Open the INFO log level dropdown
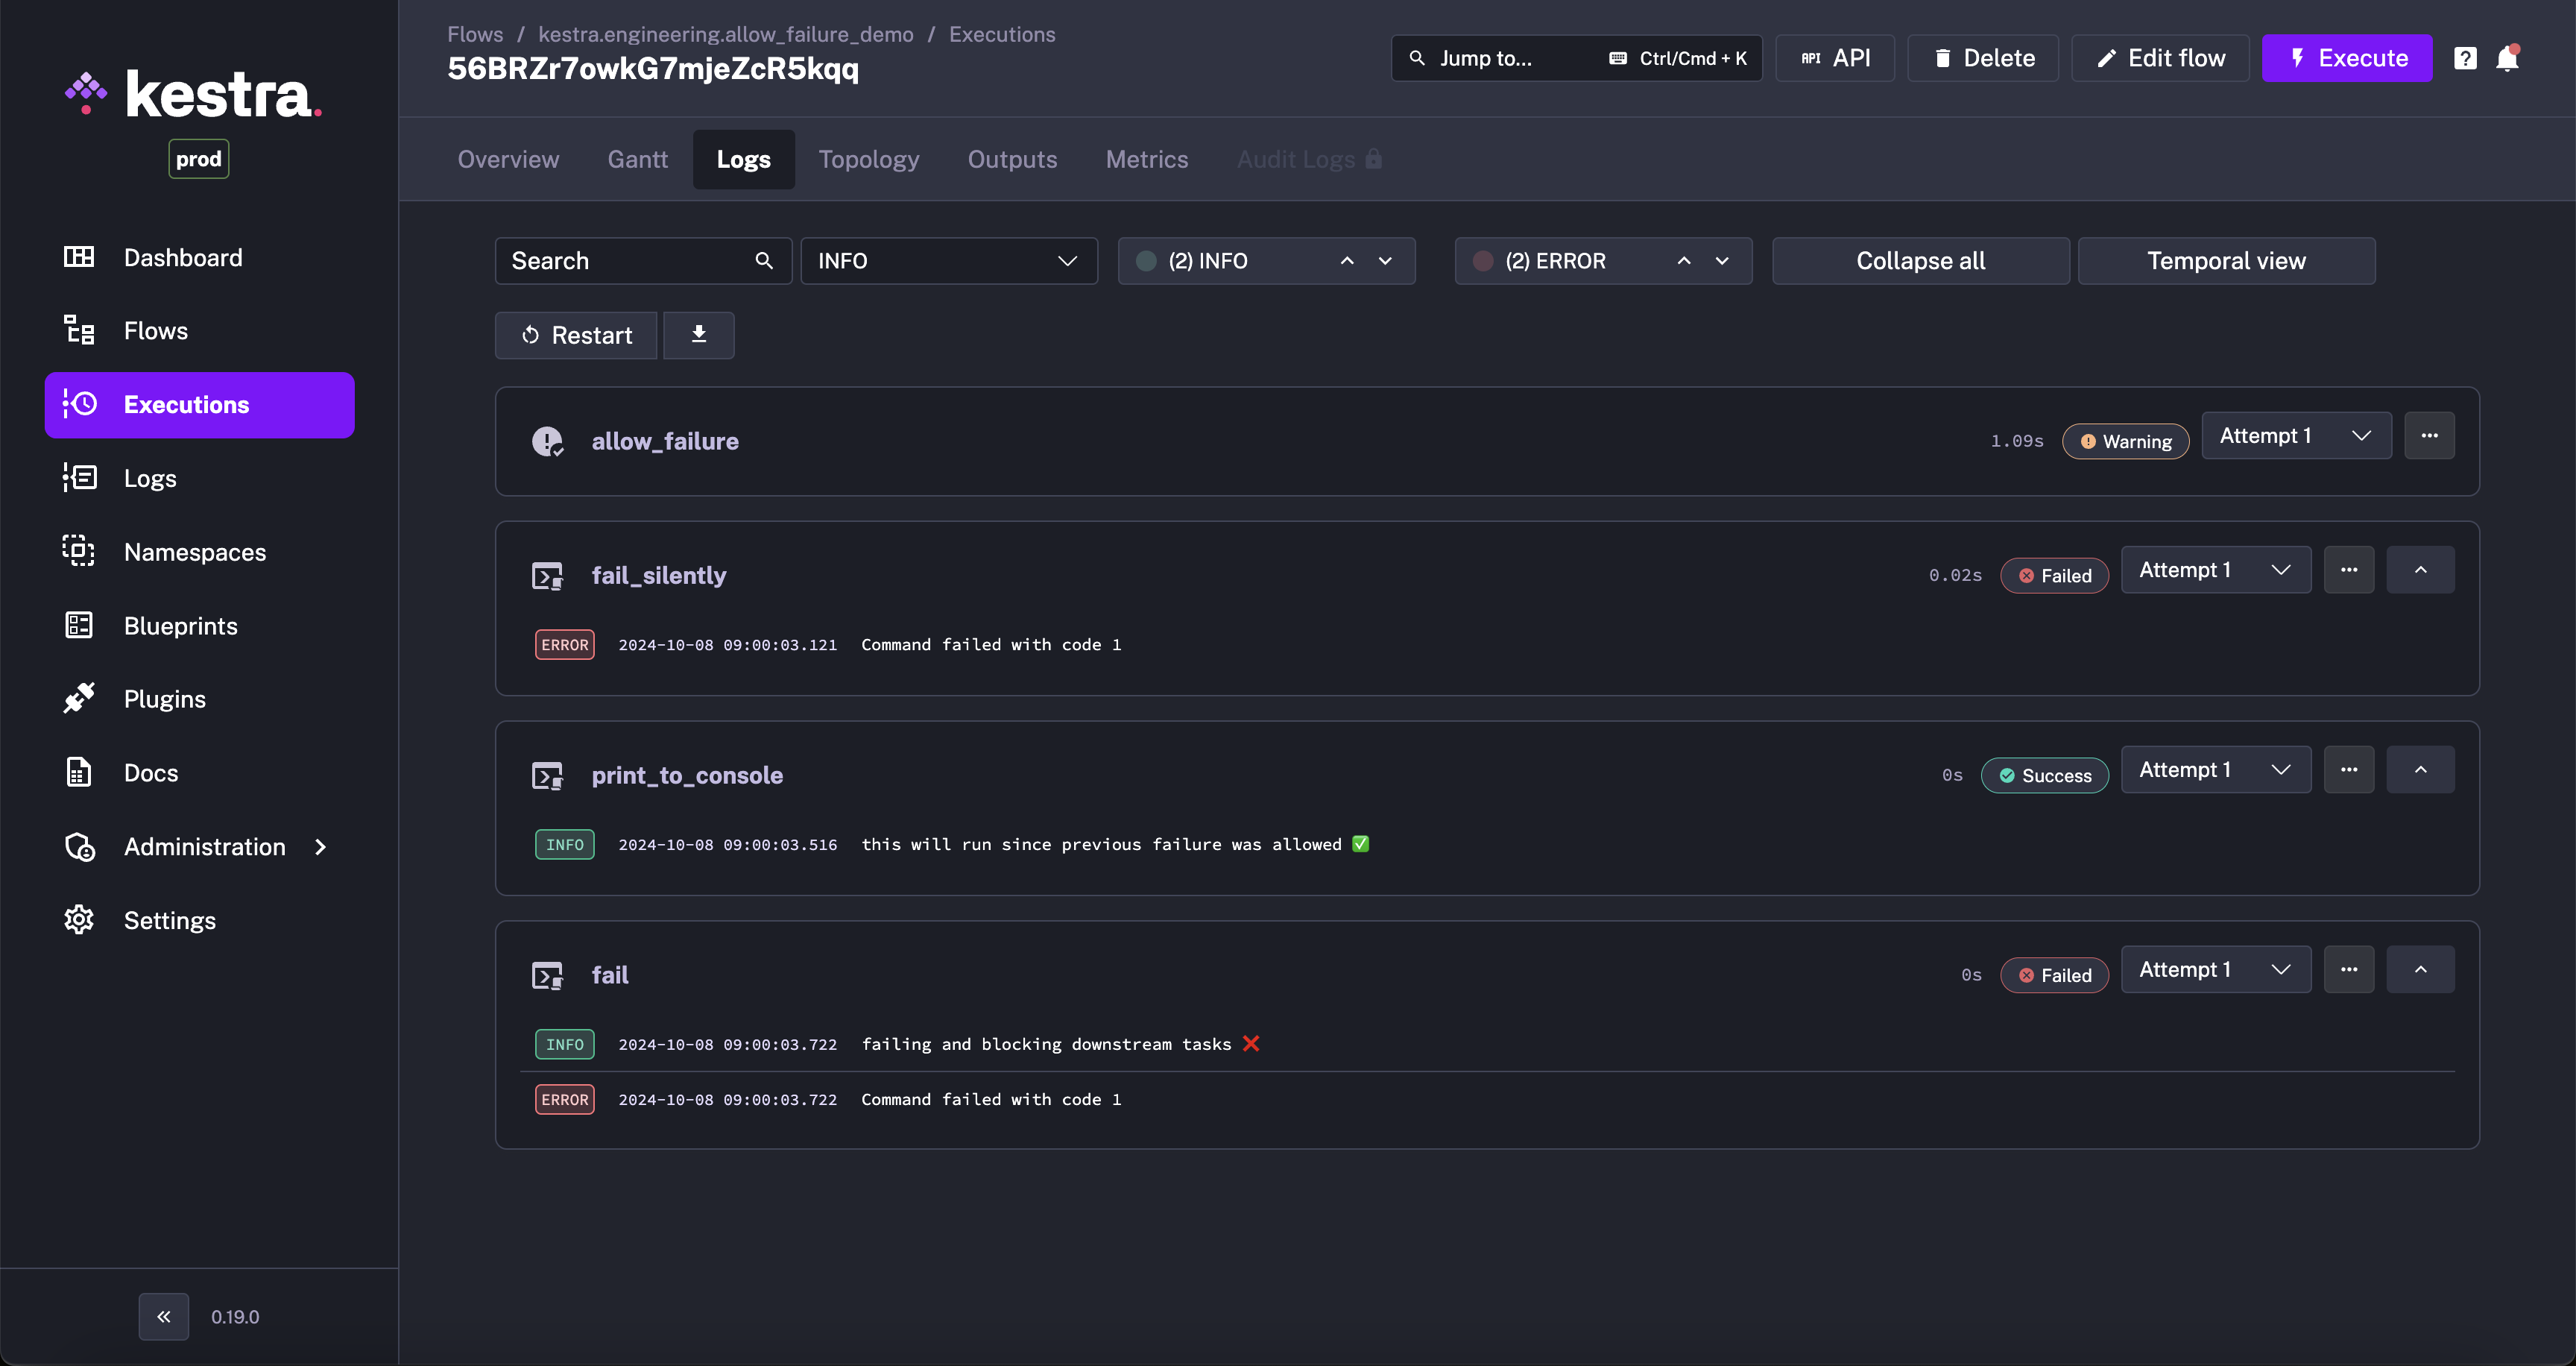 pyautogui.click(x=948, y=261)
